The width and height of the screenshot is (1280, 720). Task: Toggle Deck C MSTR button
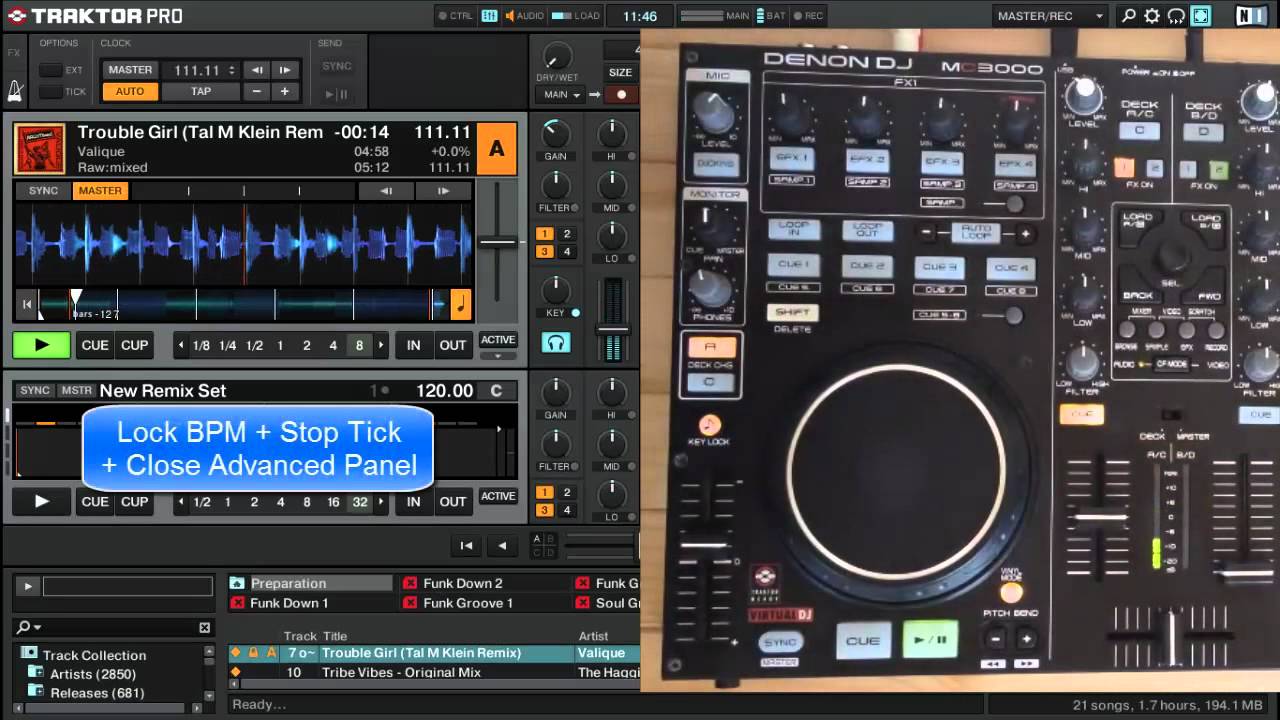76,391
